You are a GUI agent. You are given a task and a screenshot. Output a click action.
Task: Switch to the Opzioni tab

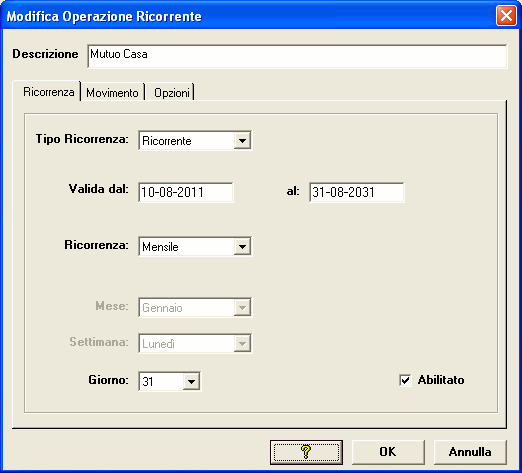coord(172,92)
